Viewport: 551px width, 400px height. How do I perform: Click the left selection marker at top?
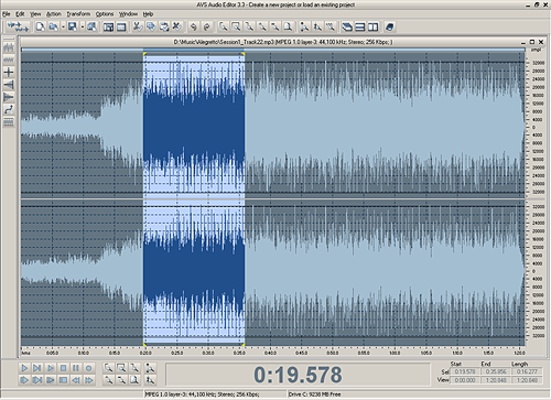144,54
